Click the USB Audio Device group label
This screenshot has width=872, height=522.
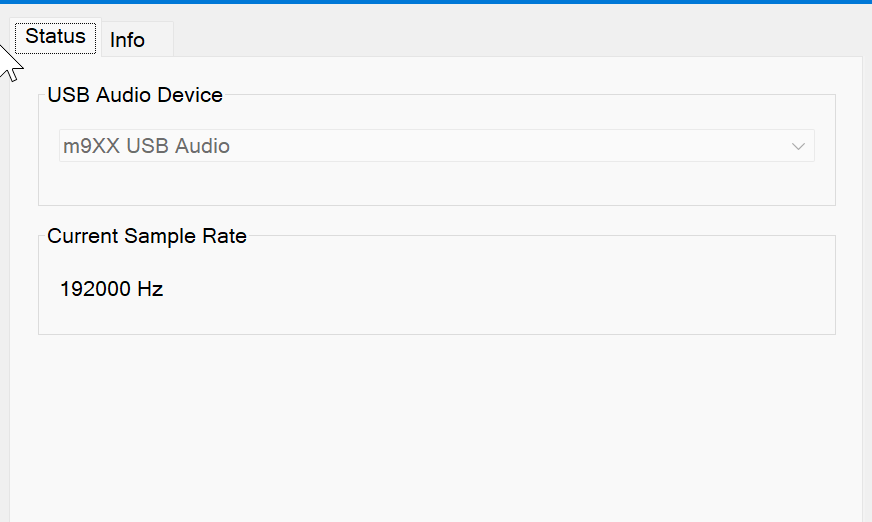coord(135,96)
